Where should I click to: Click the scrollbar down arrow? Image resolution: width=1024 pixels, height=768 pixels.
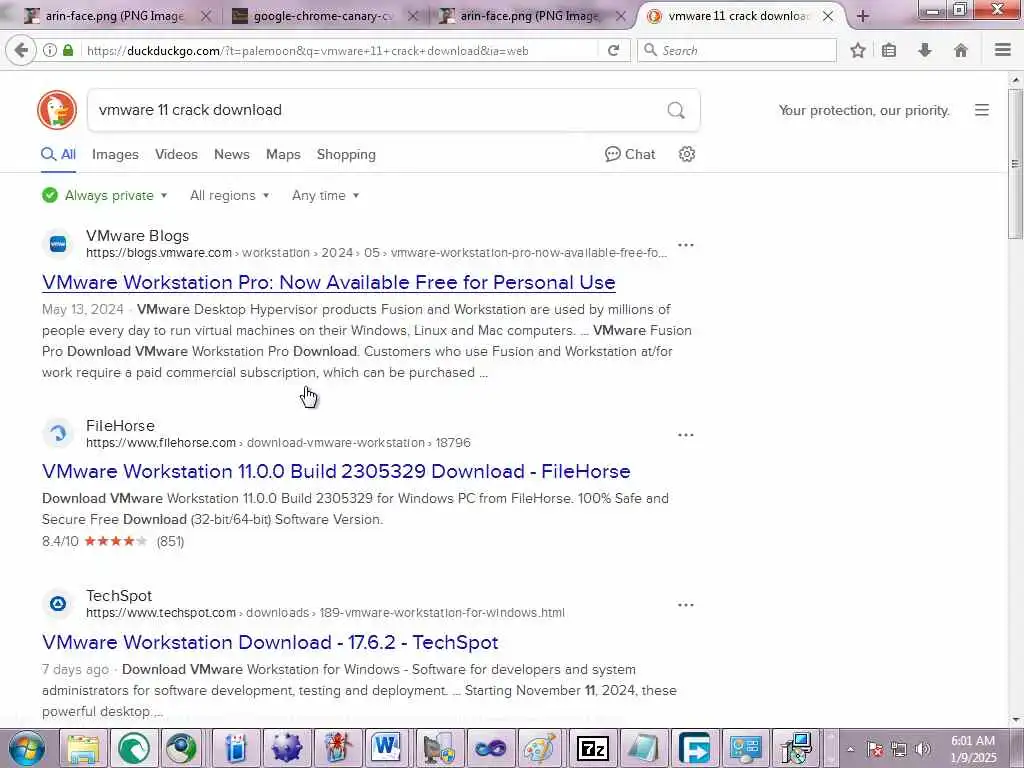1016,720
